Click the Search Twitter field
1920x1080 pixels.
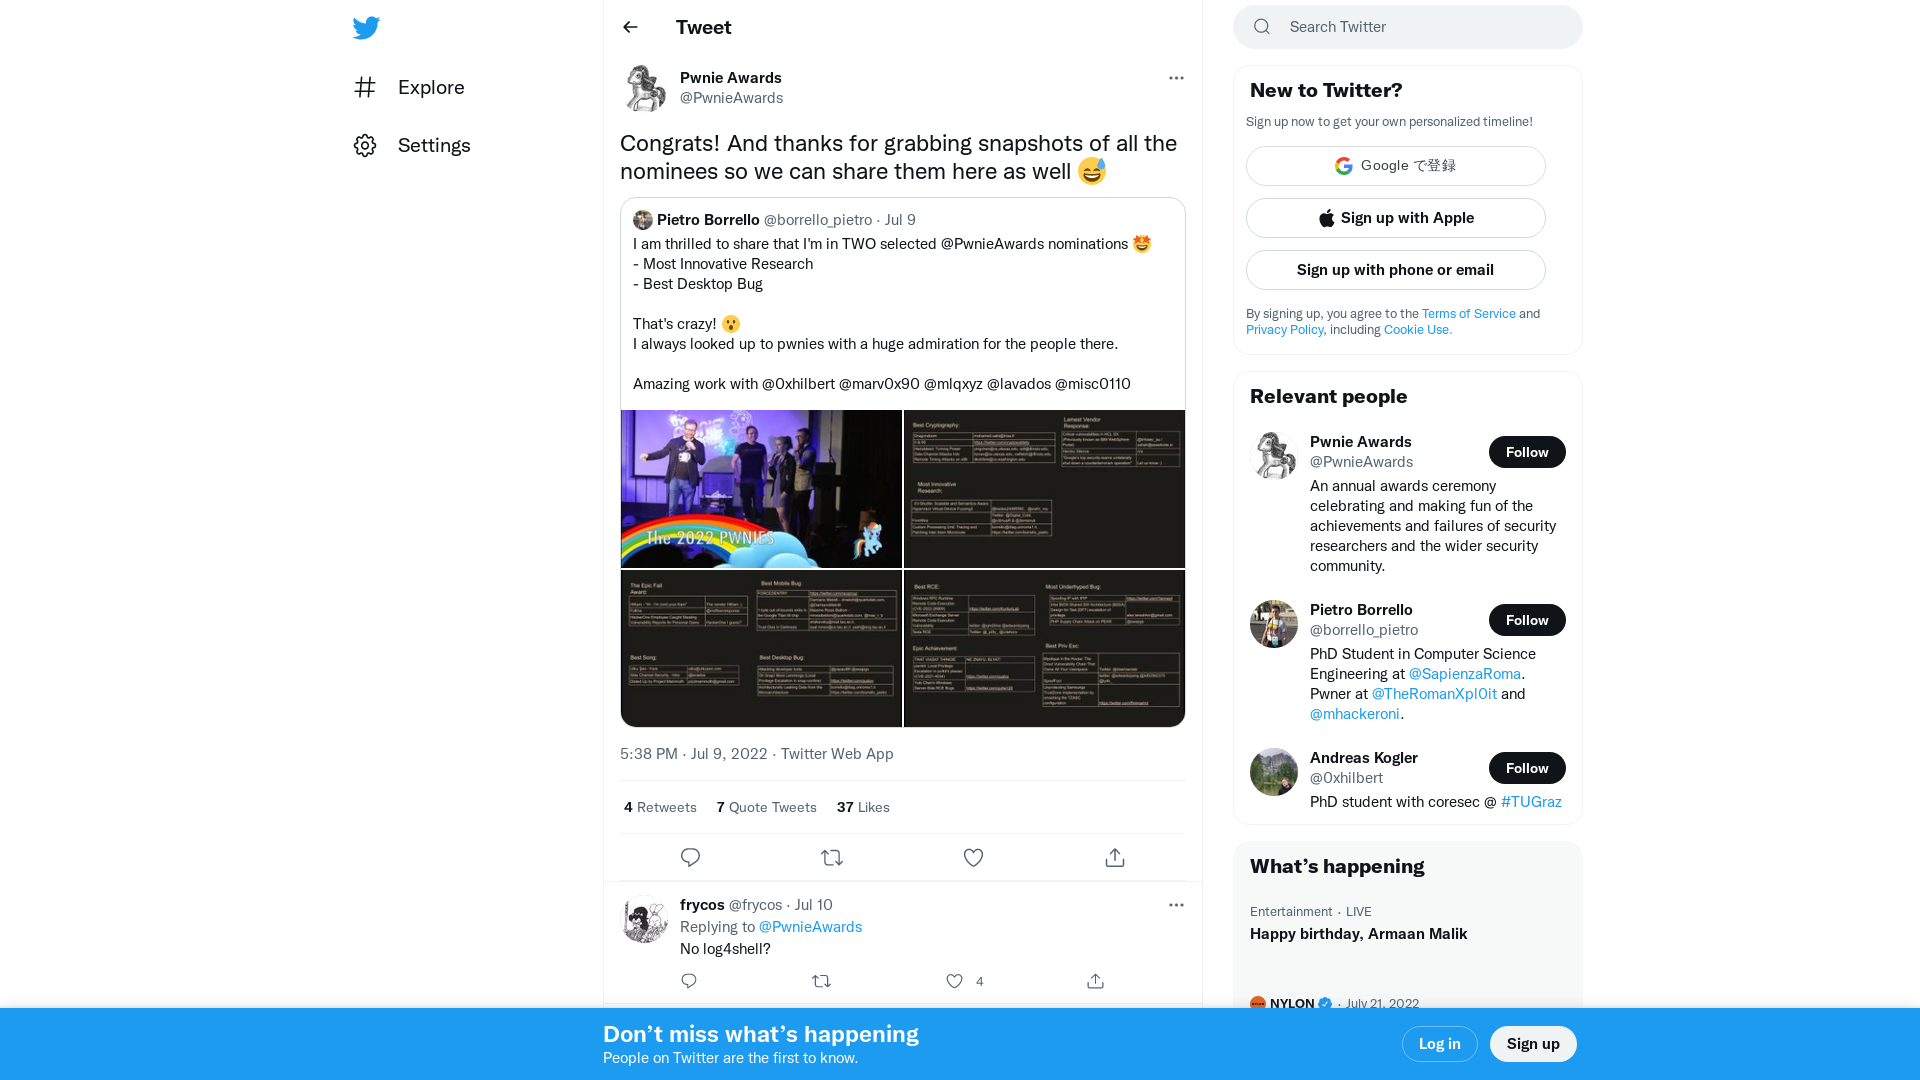(1408, 27)
